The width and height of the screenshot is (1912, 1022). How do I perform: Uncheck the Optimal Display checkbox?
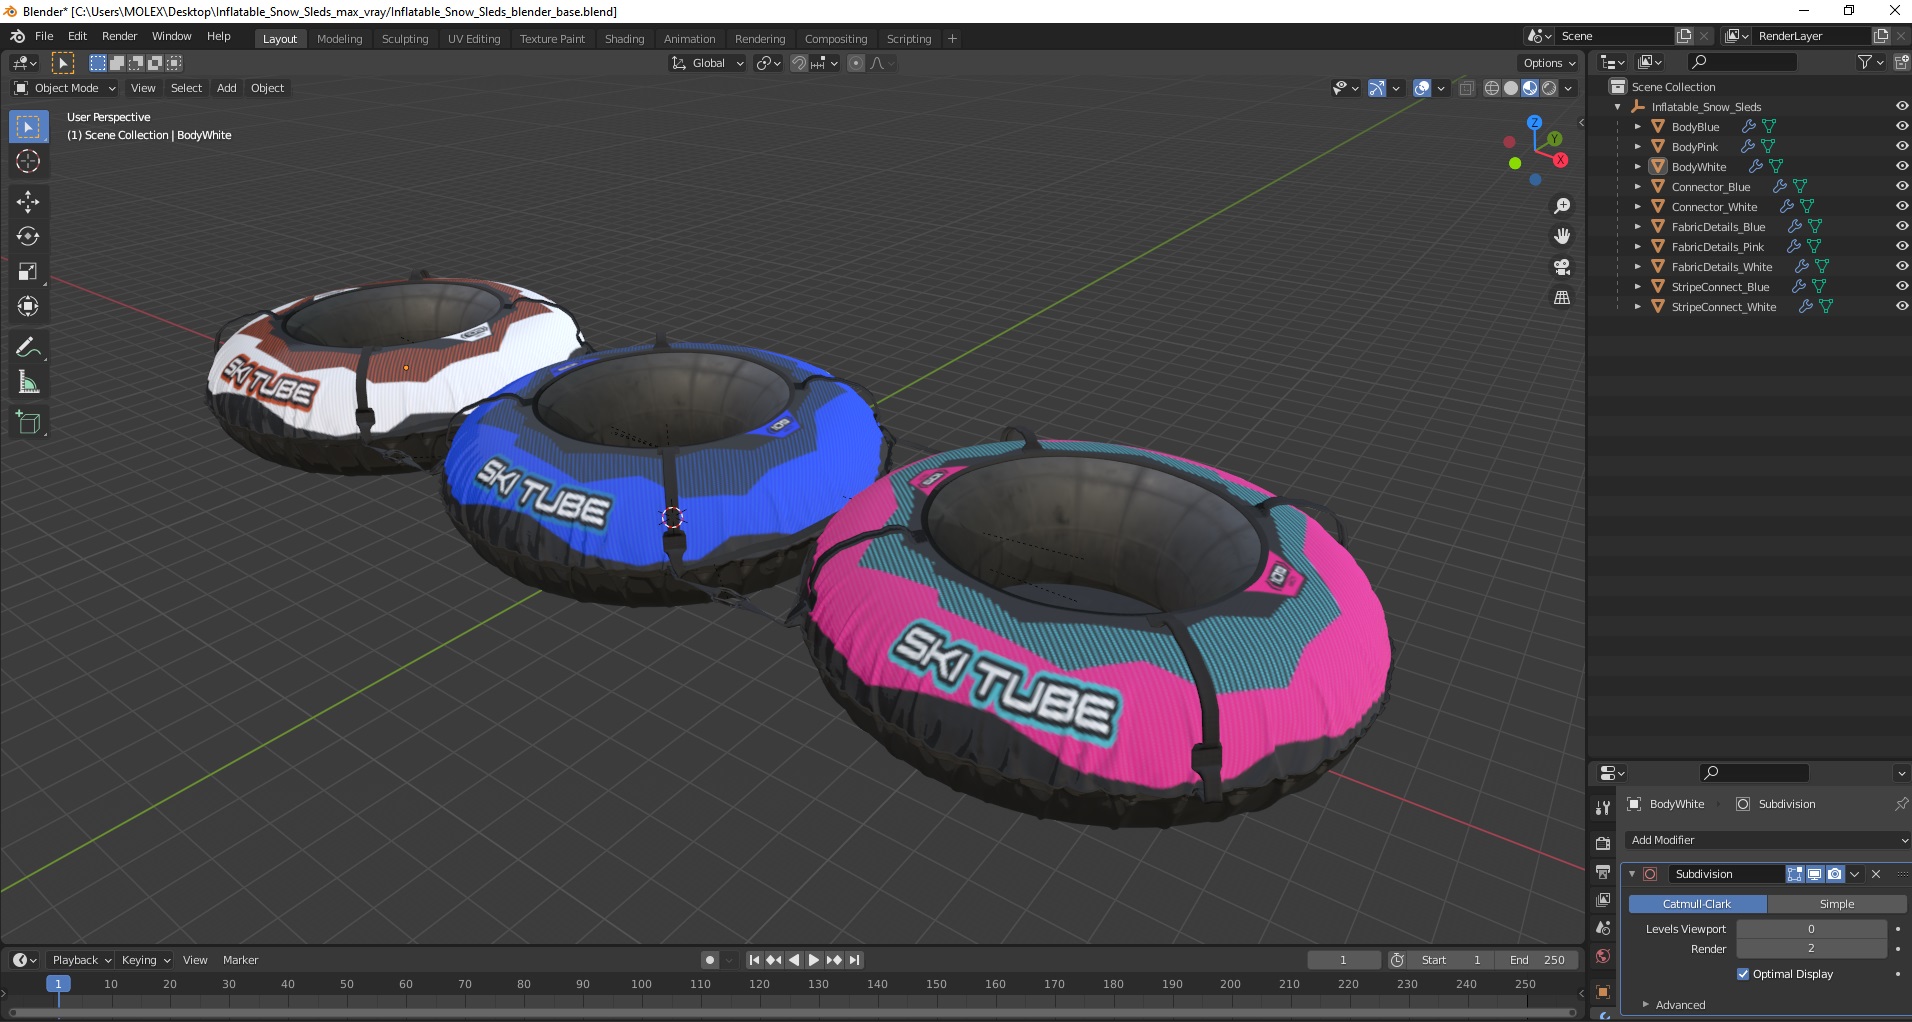click(1743, 974)
